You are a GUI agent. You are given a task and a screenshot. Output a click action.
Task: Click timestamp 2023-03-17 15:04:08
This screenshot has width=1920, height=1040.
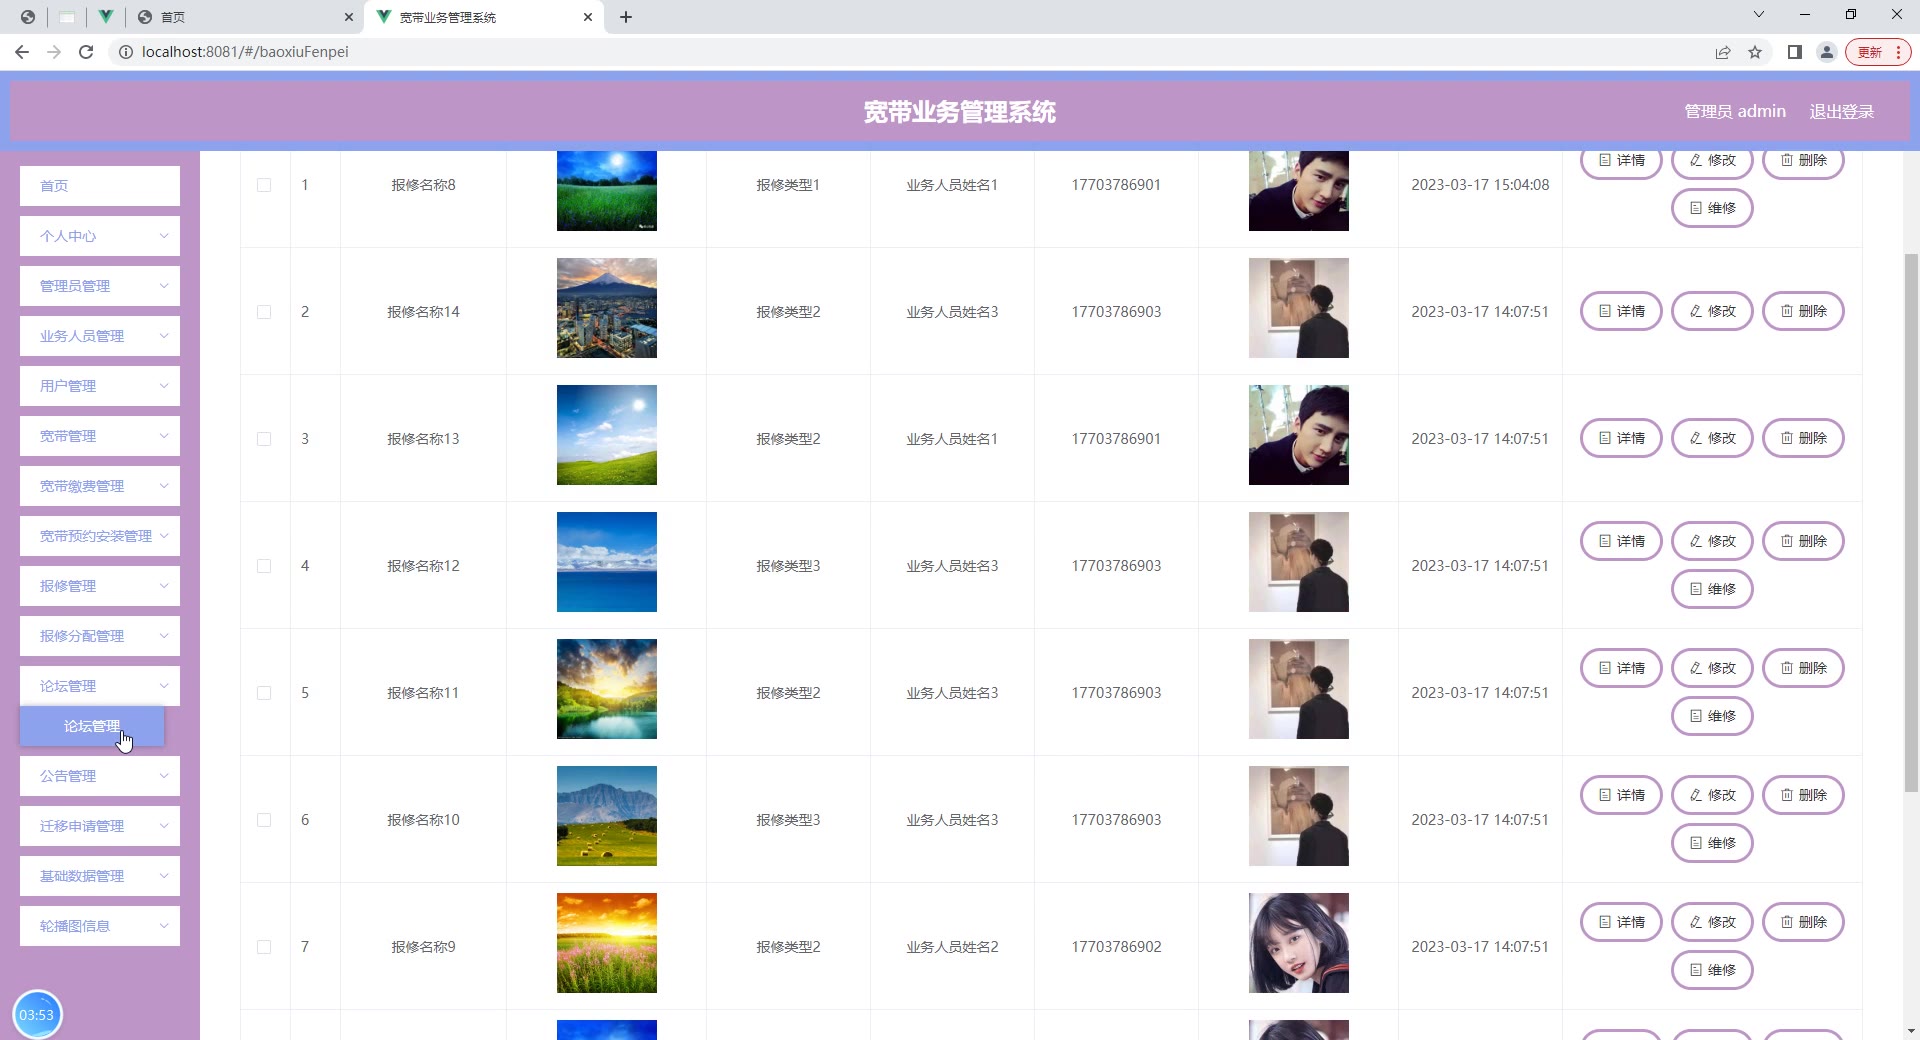pyautogui.click(x=1480, y=185)
